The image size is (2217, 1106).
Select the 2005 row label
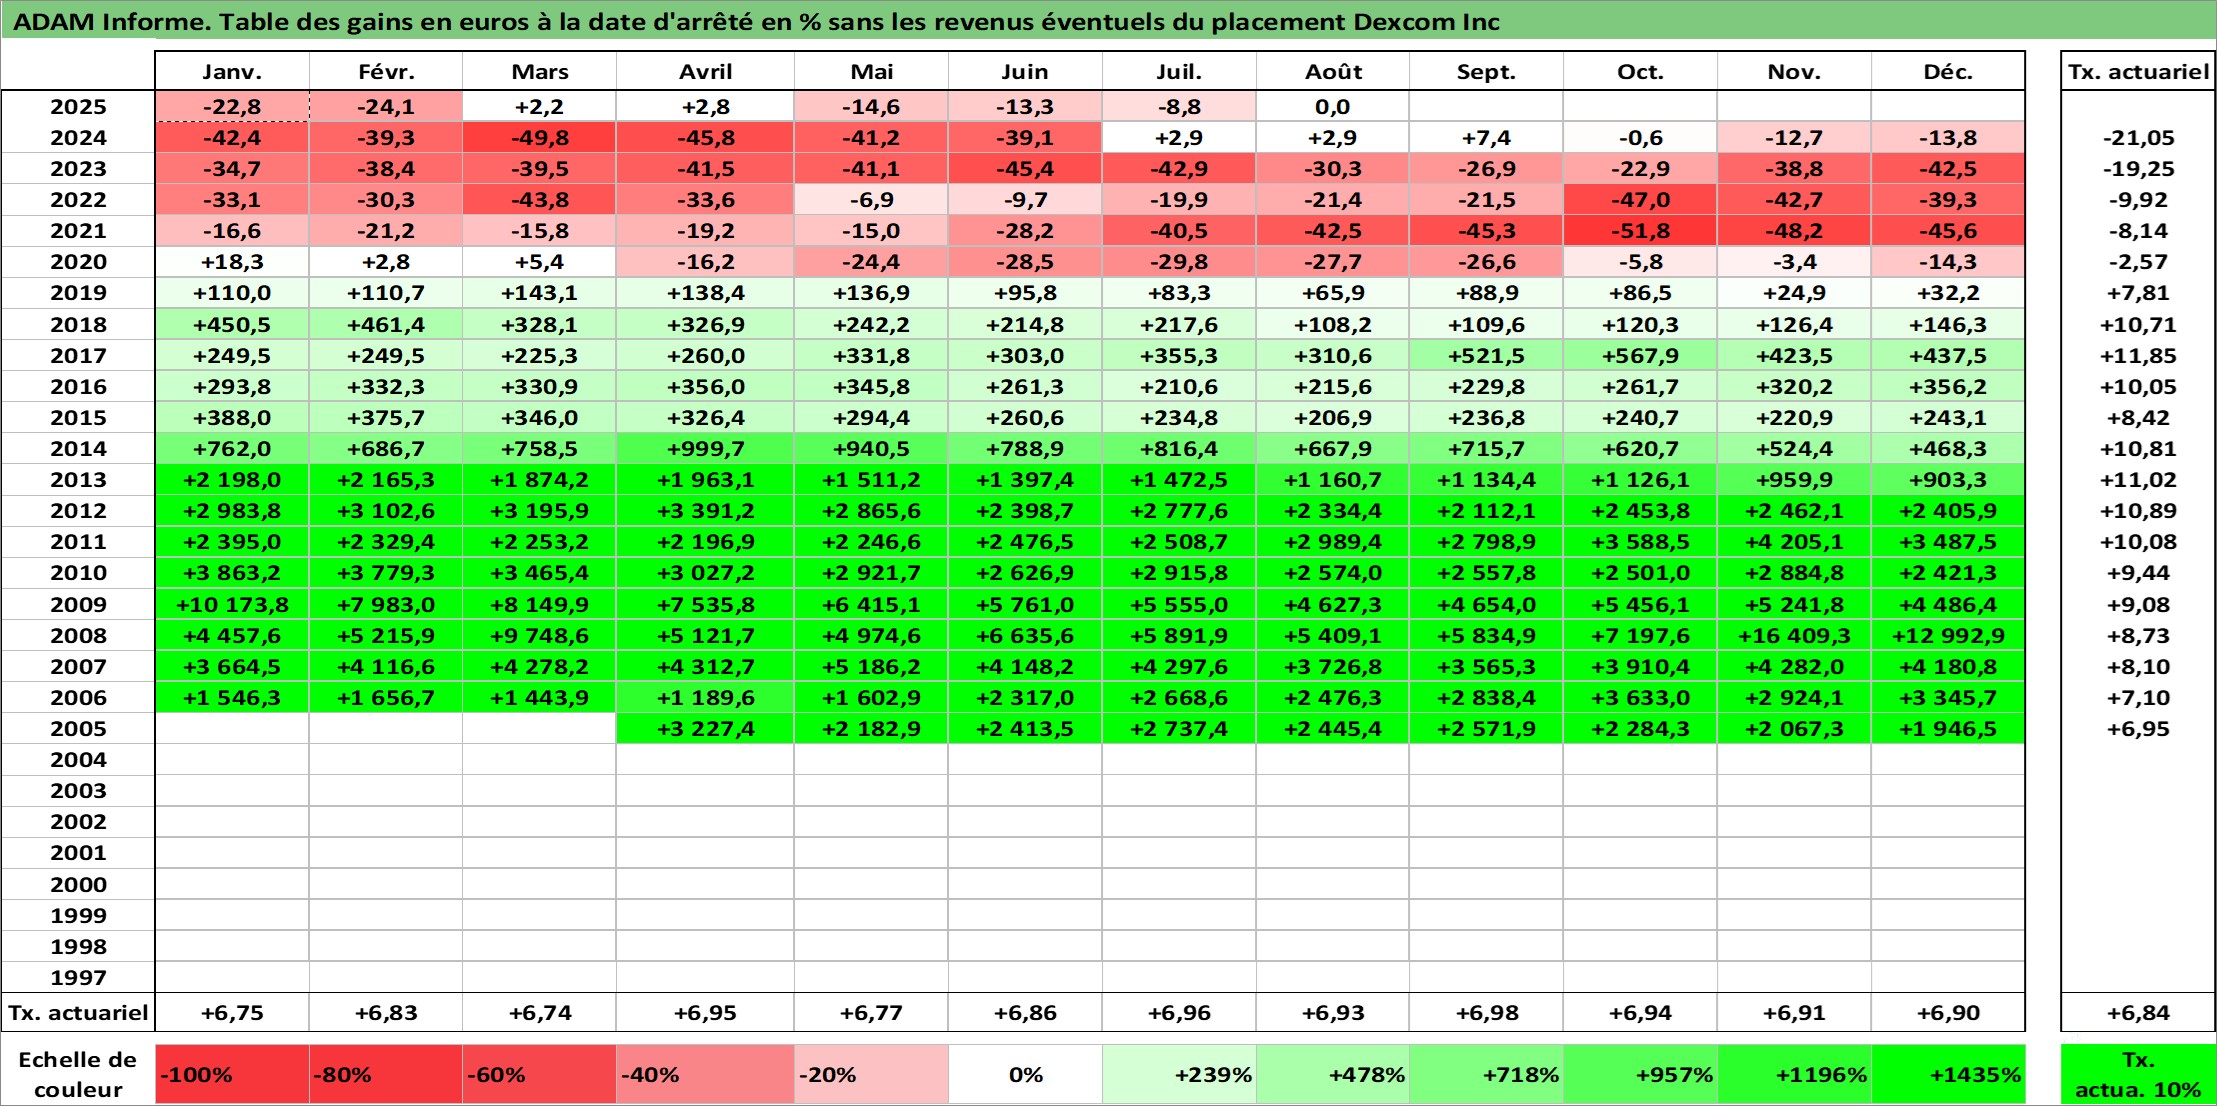click(x=78, y=729)
